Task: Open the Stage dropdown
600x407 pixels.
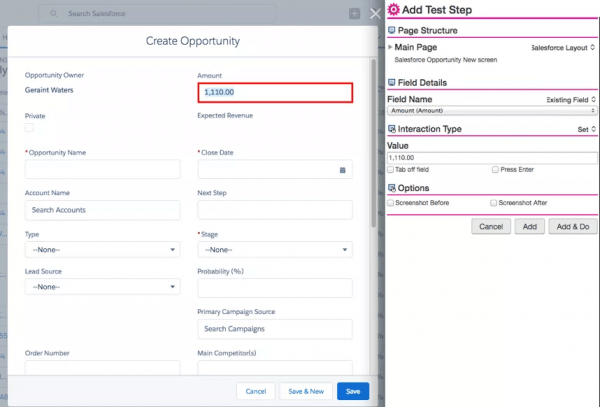Action: [275, 250]
